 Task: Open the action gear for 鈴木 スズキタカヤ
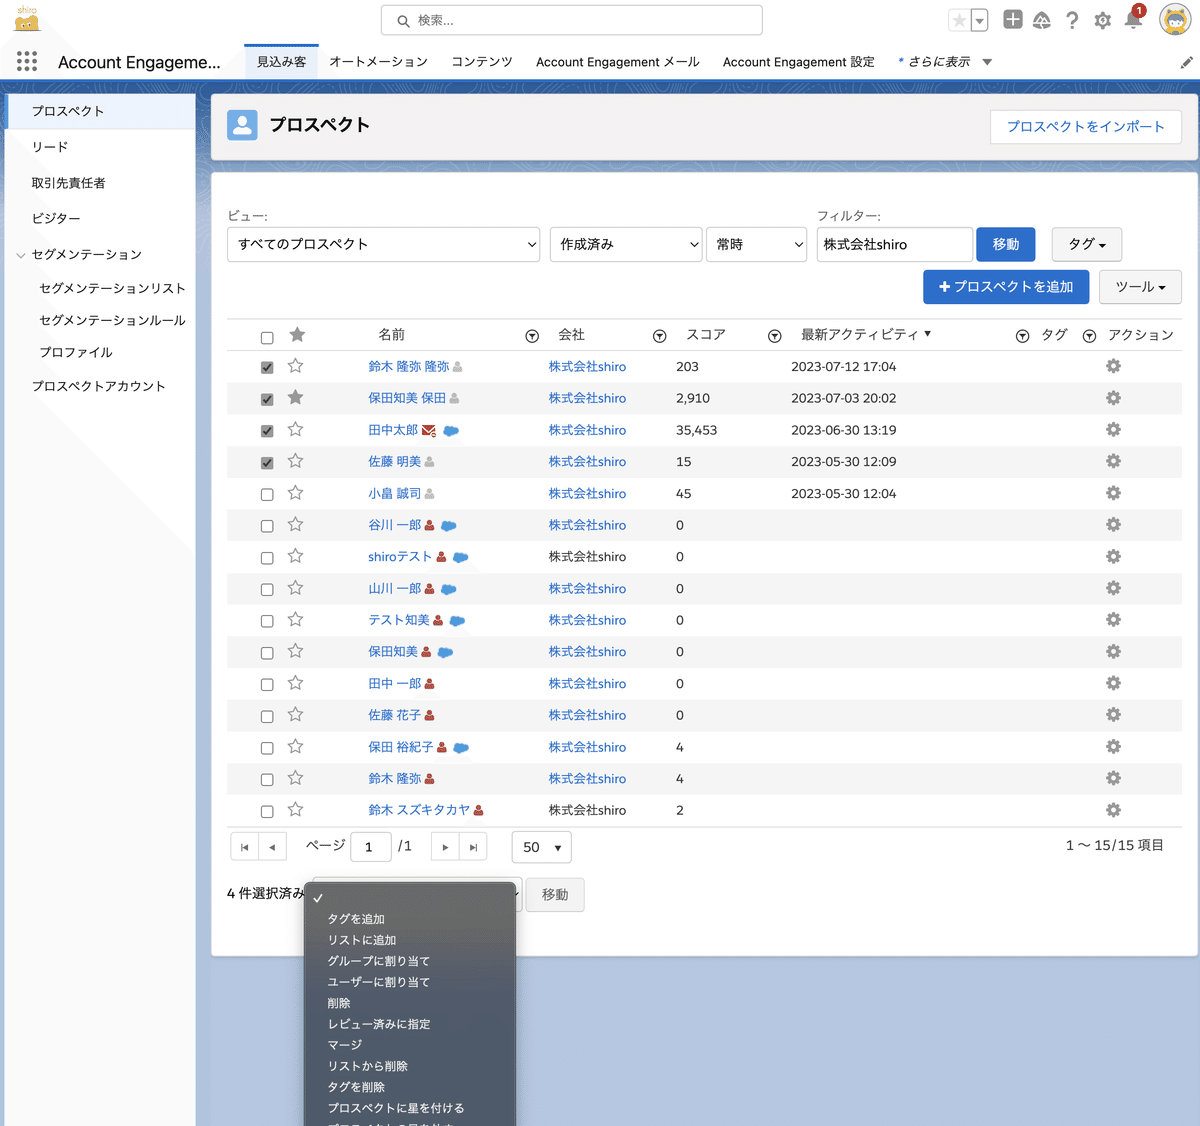[x=1113, y=810]
